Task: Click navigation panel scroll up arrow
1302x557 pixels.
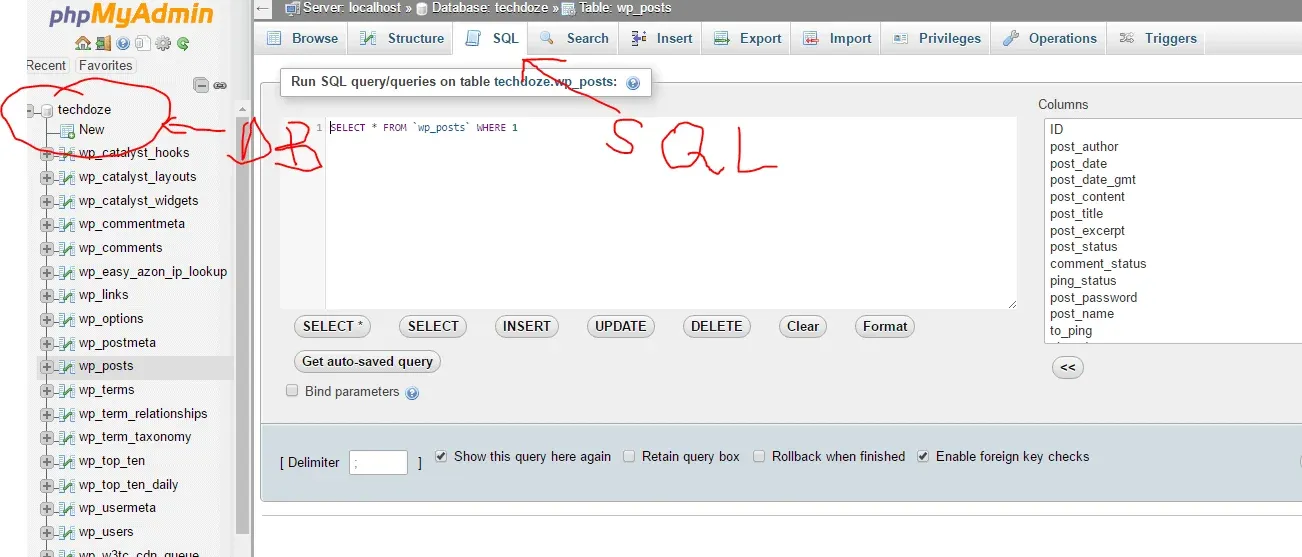Action: pos(242,110)
